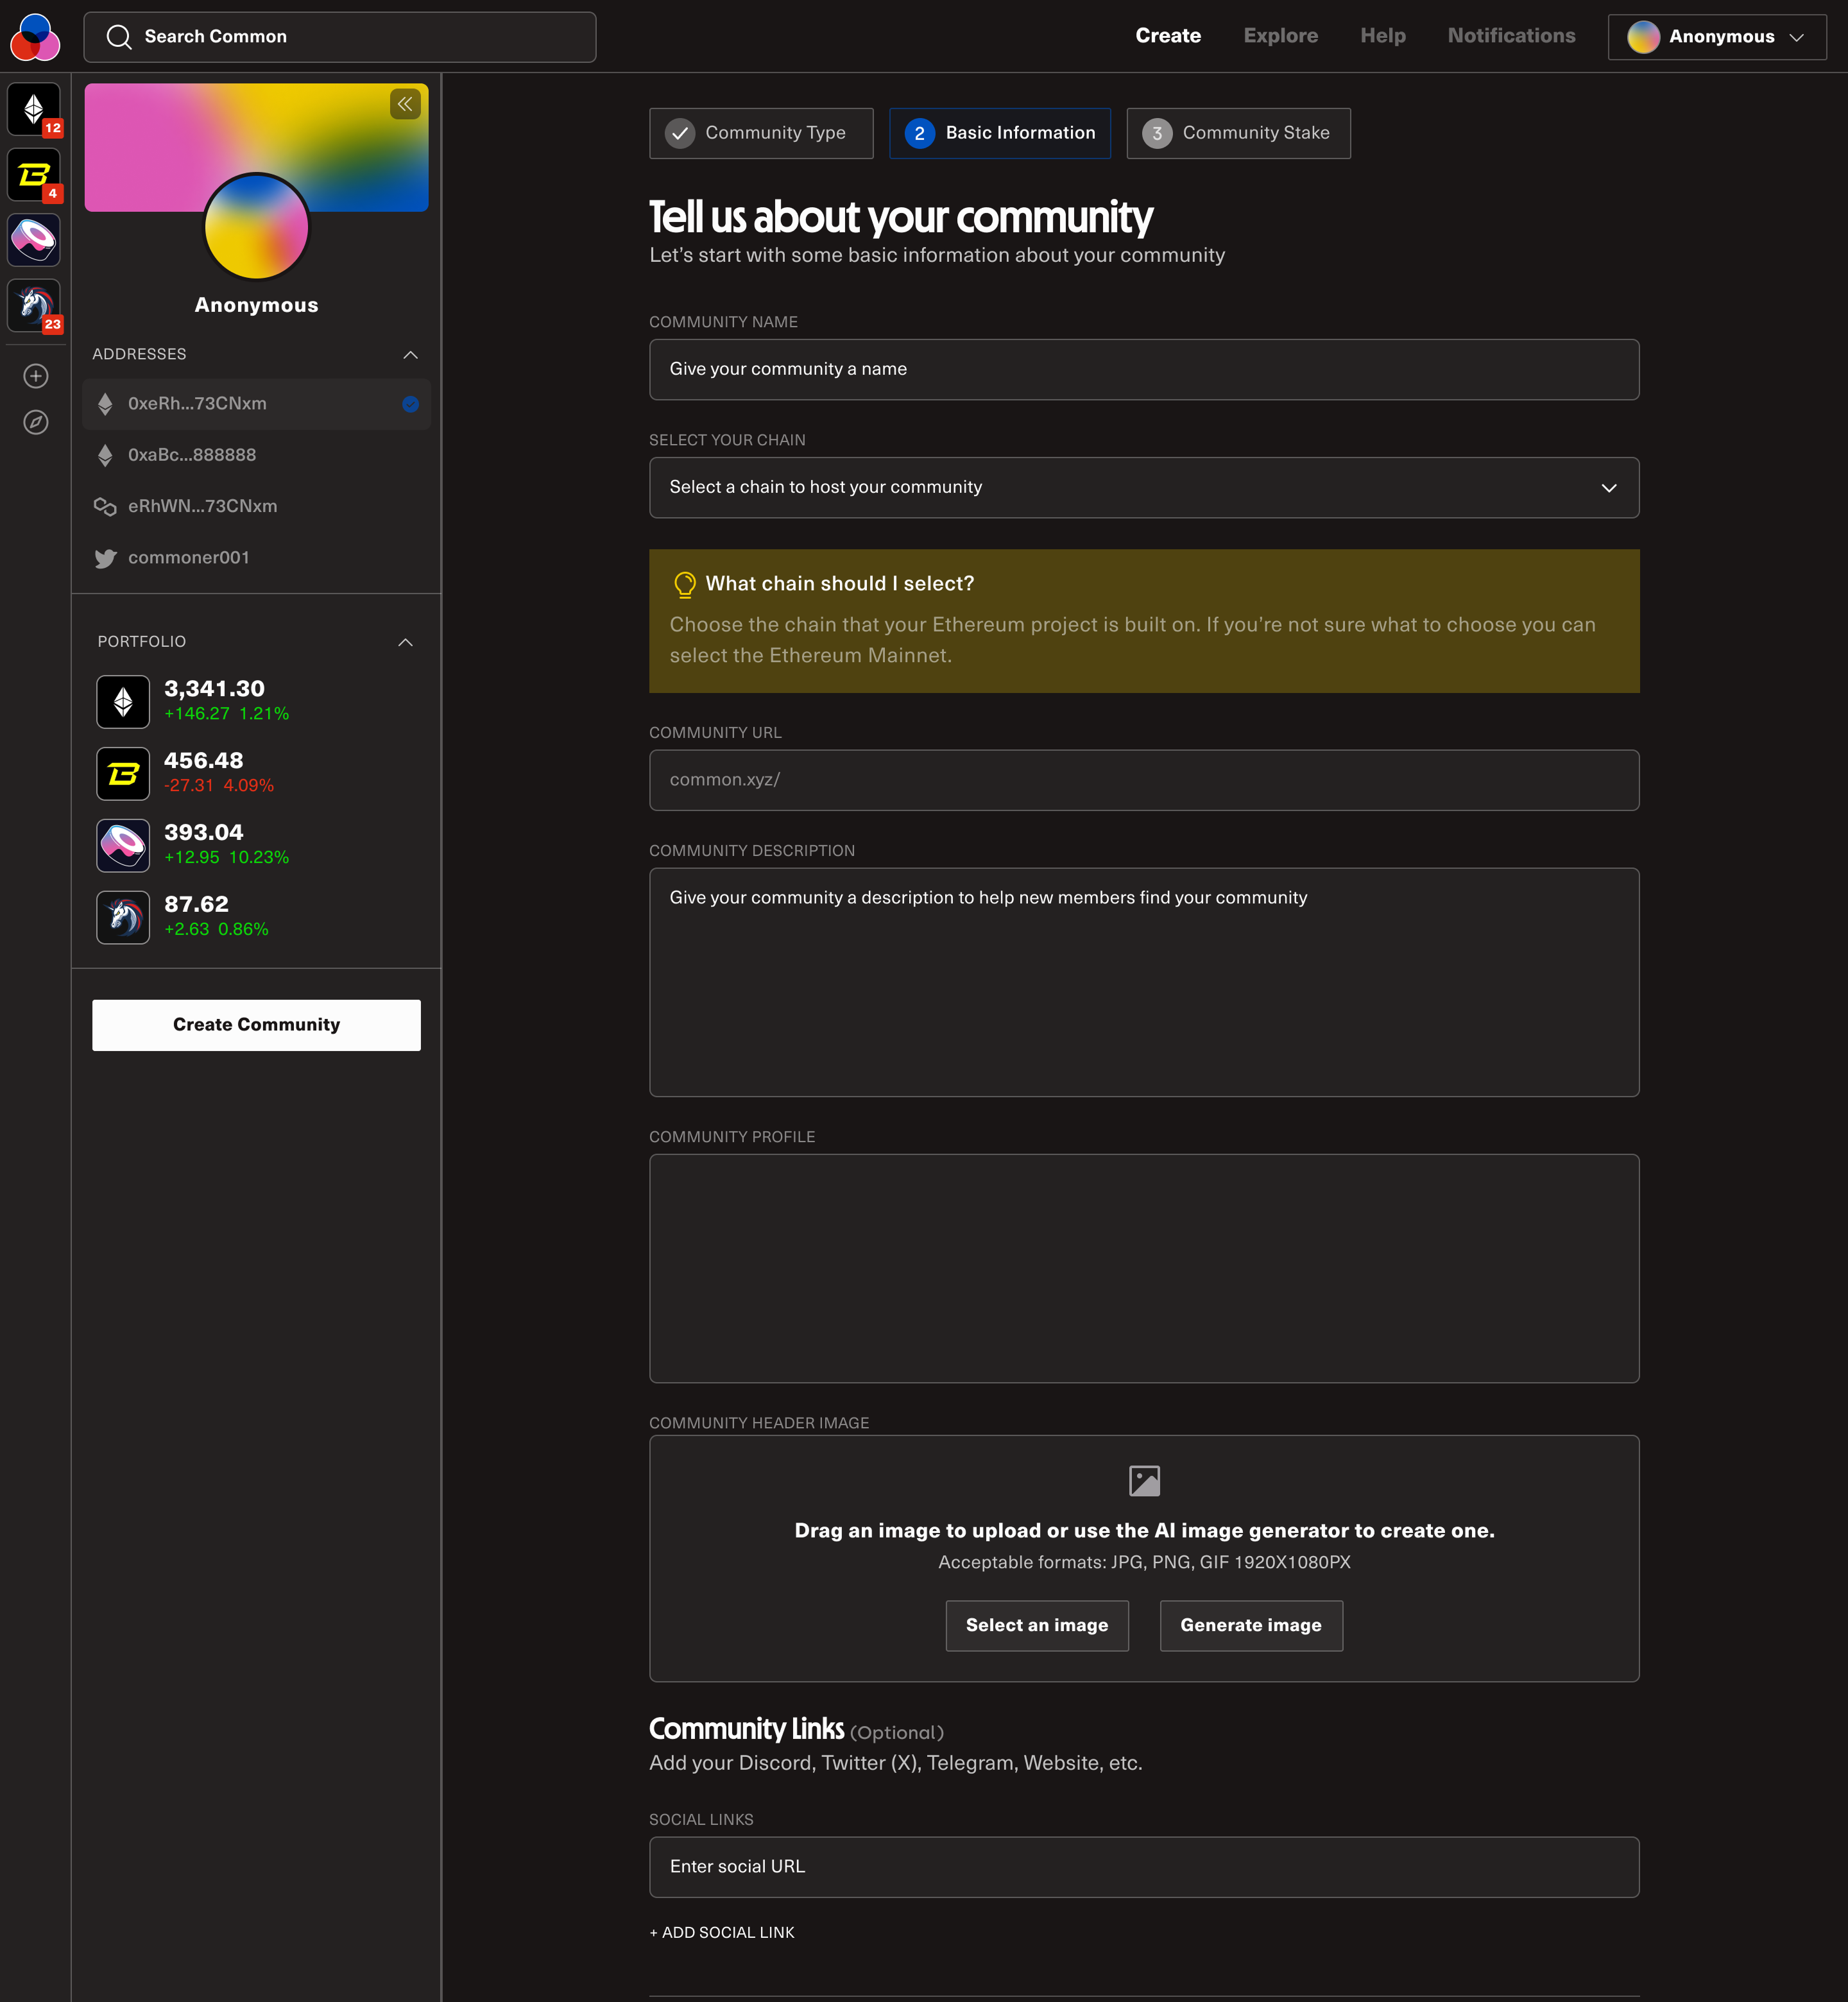The height and width of the screenshot is (2002, 1848).
Task: Focus the Community Description text area
Action: [1144, 982]
